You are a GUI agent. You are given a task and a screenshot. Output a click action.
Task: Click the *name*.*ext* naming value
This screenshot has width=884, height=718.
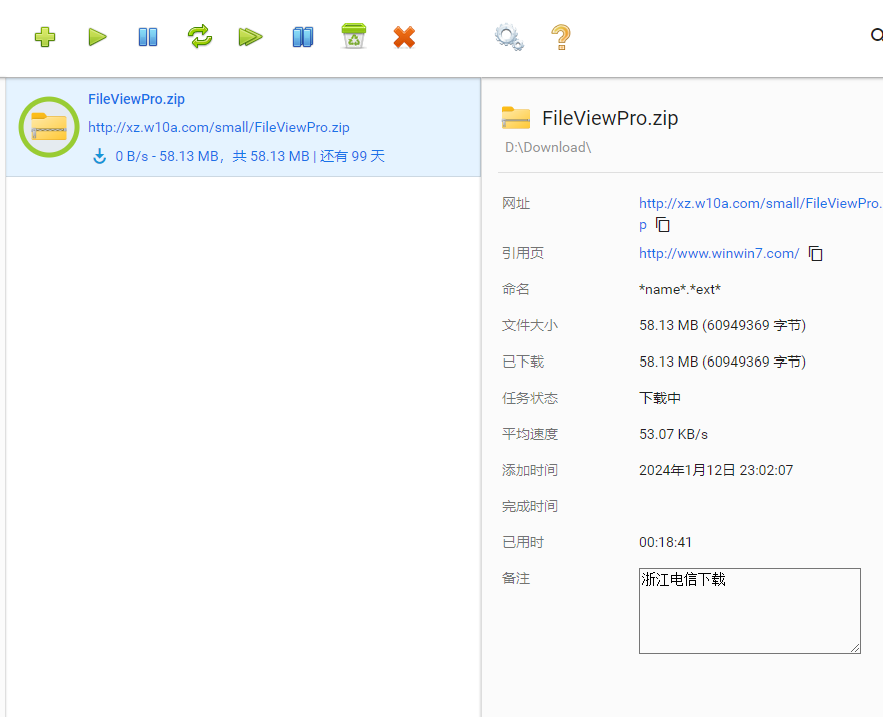[x=680, y=290]
